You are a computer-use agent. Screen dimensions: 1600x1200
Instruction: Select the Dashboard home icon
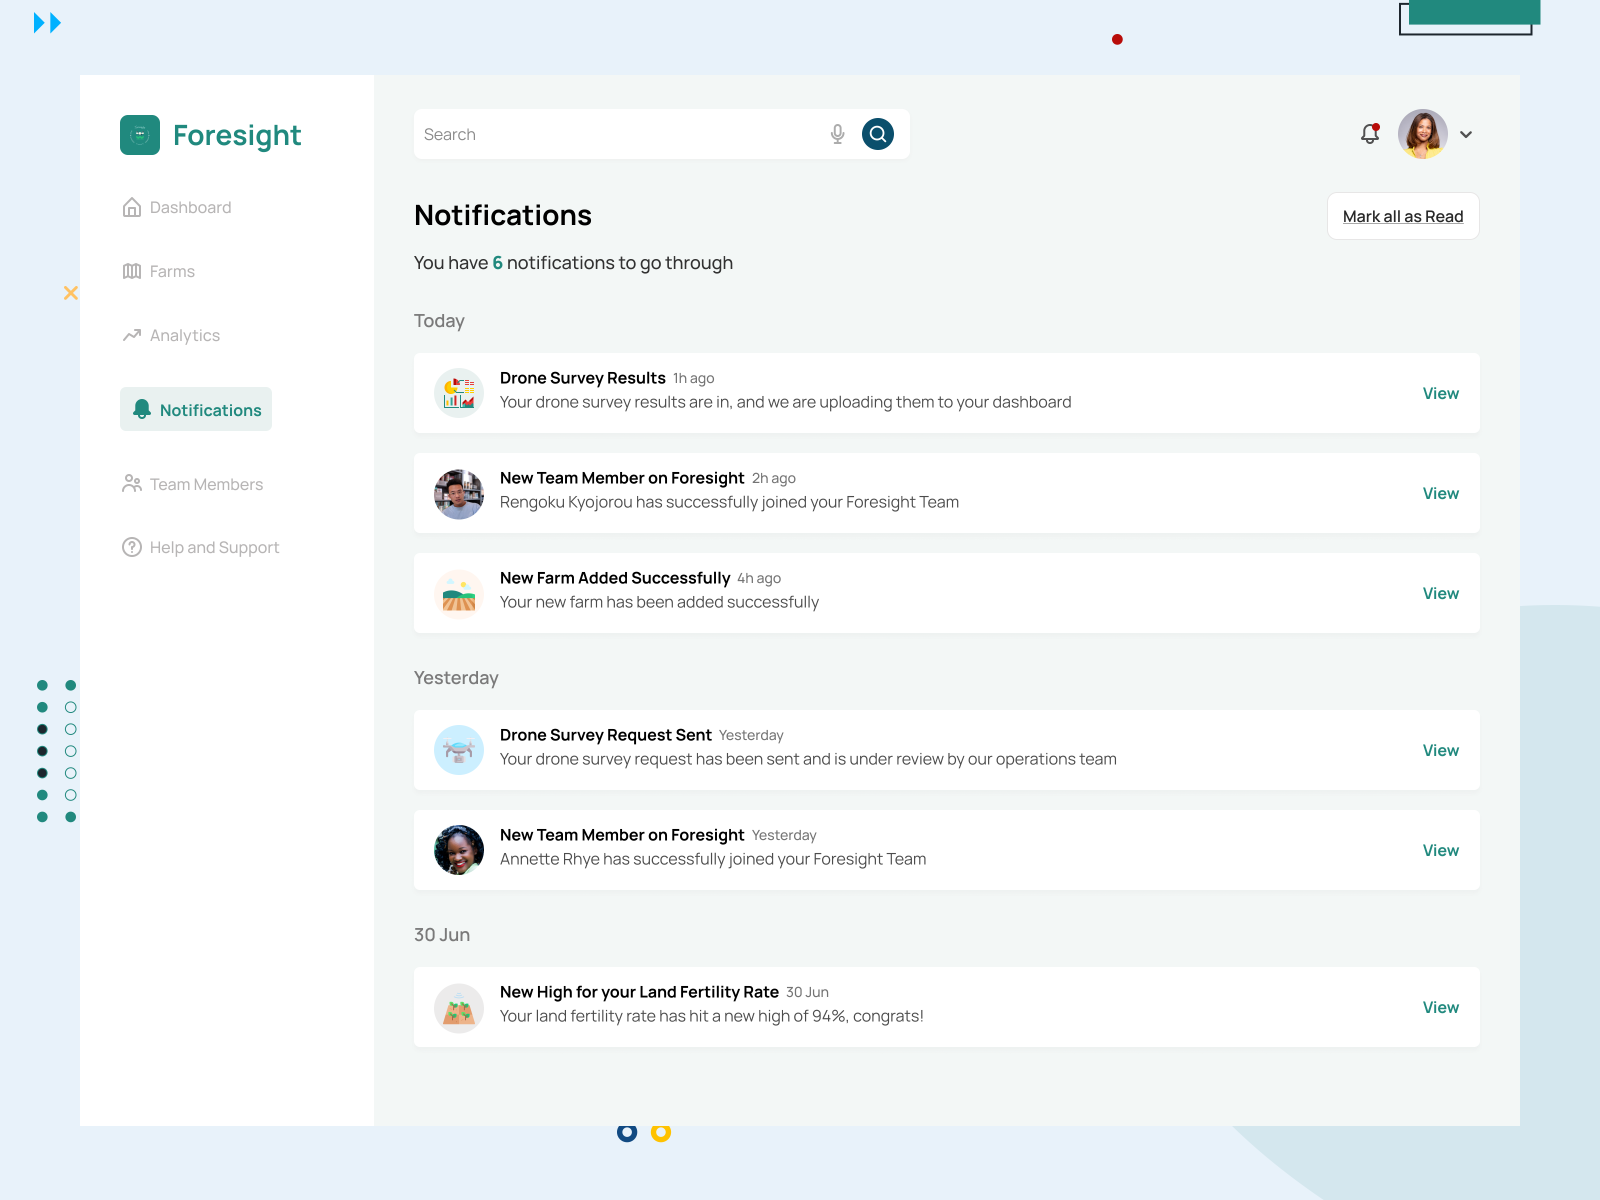pos(133,207)
